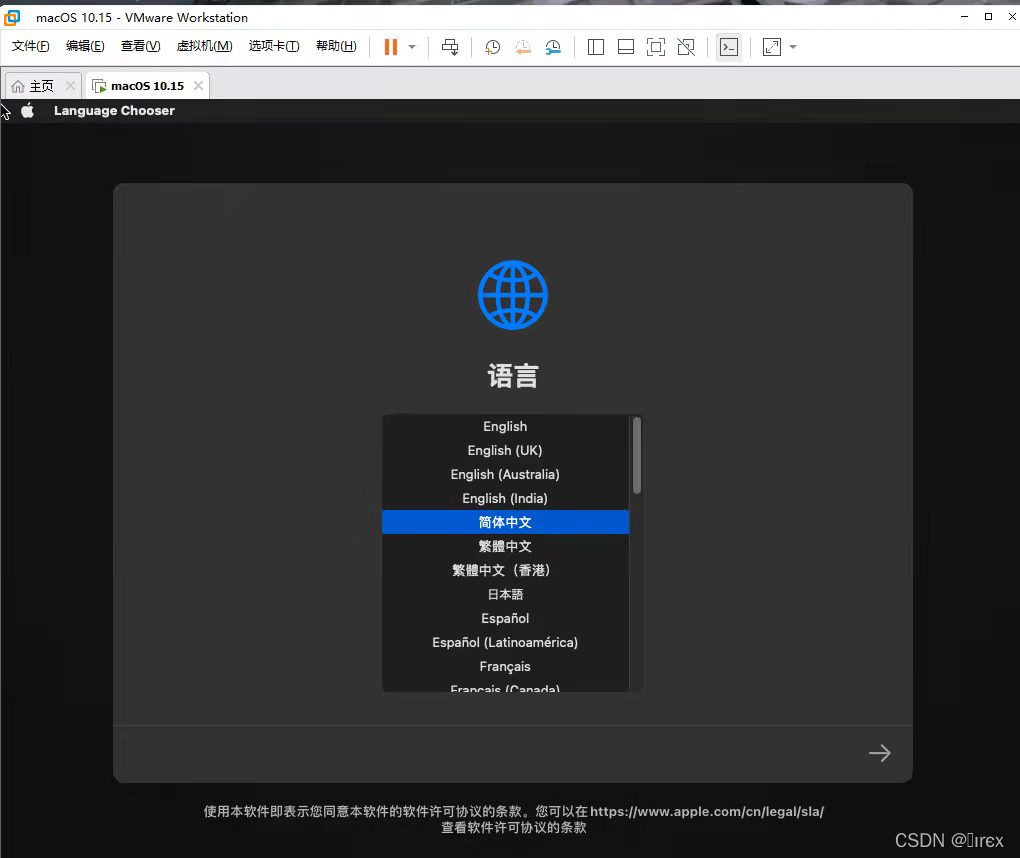Select Français language
Viewport: 1020px width, 858px height.
pyautogui.click(x=505, y=667)
